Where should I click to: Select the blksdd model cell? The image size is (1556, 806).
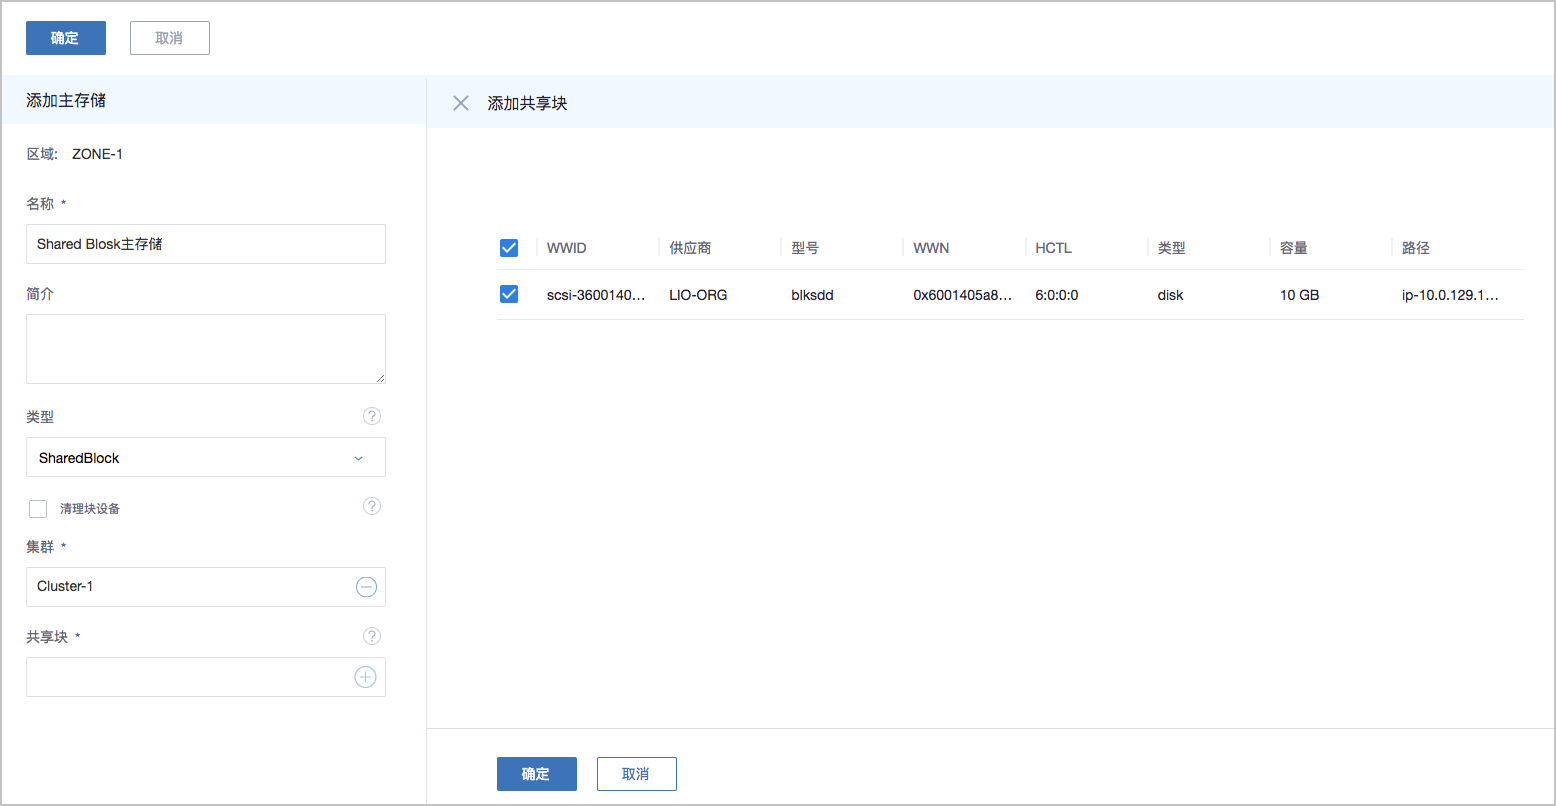click(x=812, y=295)
